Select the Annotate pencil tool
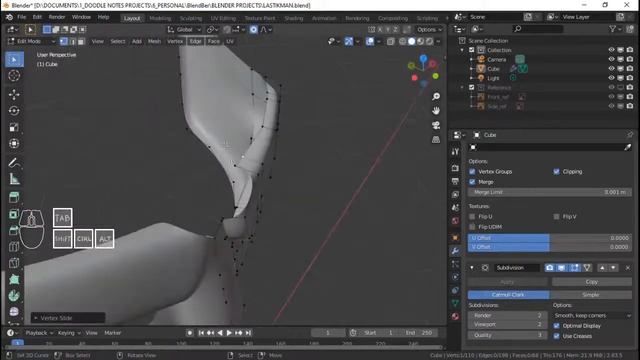640x360 pixels. (x=14, y=163)
